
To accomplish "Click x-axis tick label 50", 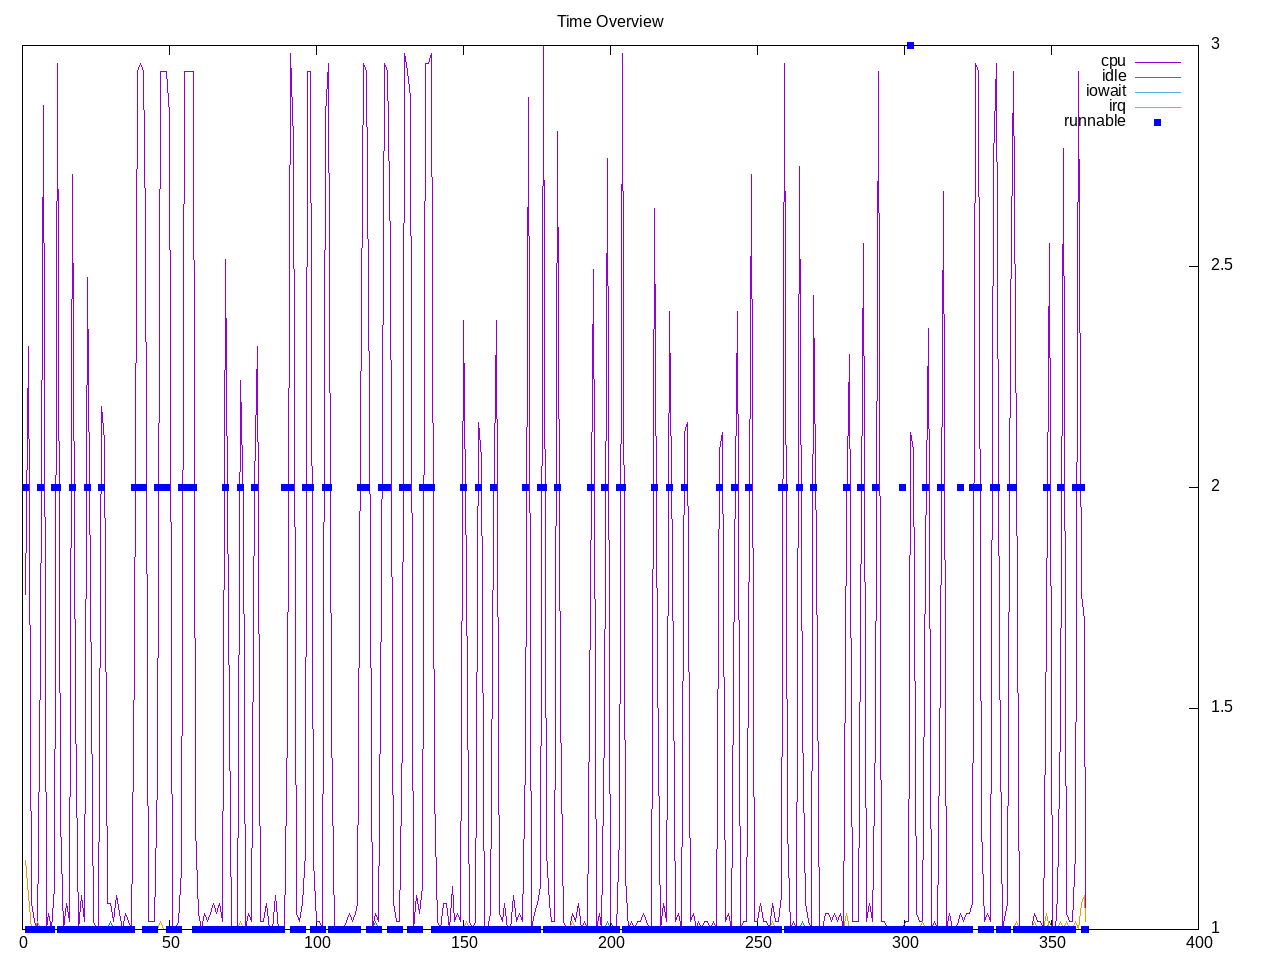I will (x=170, y=942).
